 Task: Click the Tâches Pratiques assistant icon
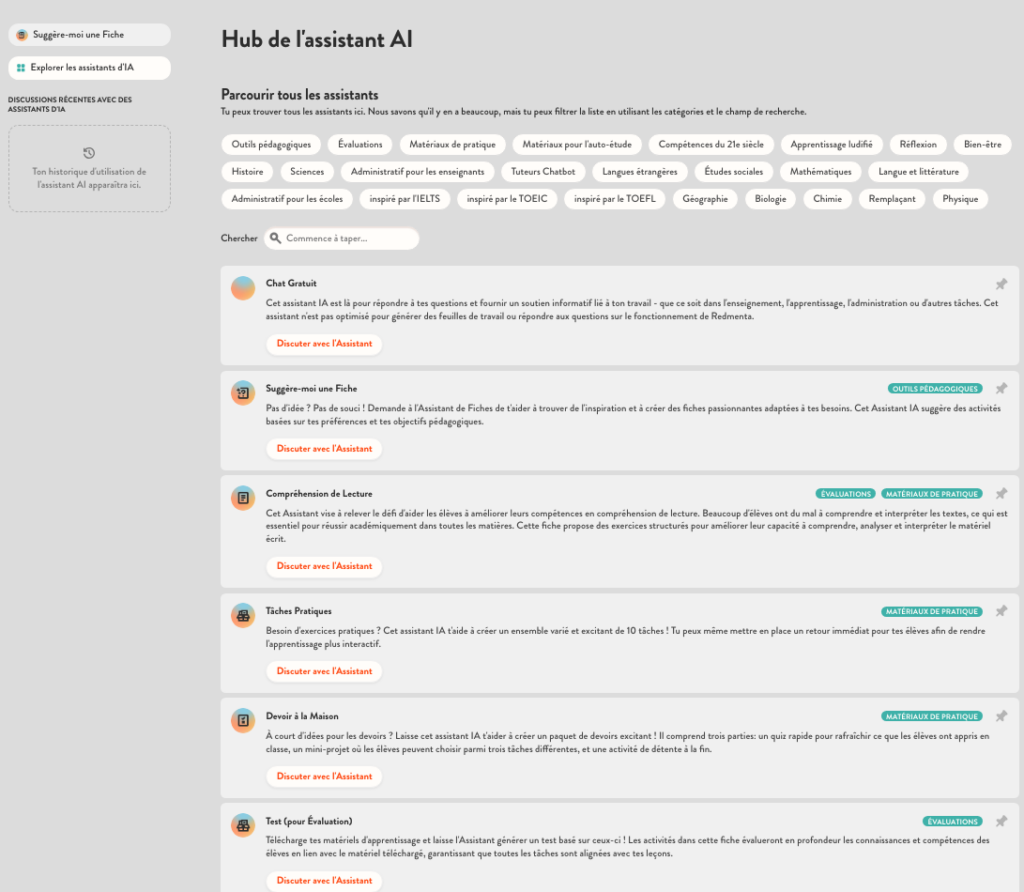[243, 615]
